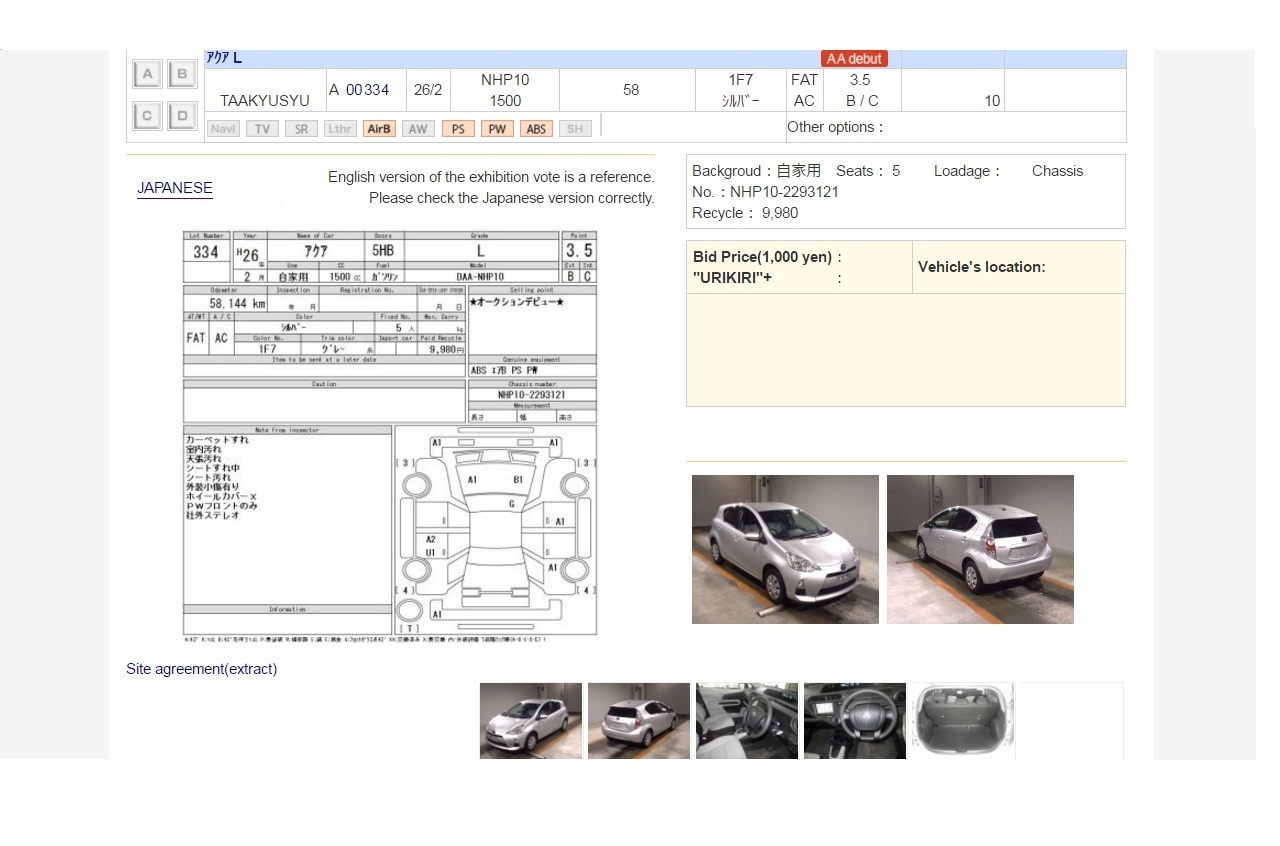The width and height of the screenshot is (1280, 846).
Task: Open the trunk cargo thumbnail
Action: tap(962, 721)
